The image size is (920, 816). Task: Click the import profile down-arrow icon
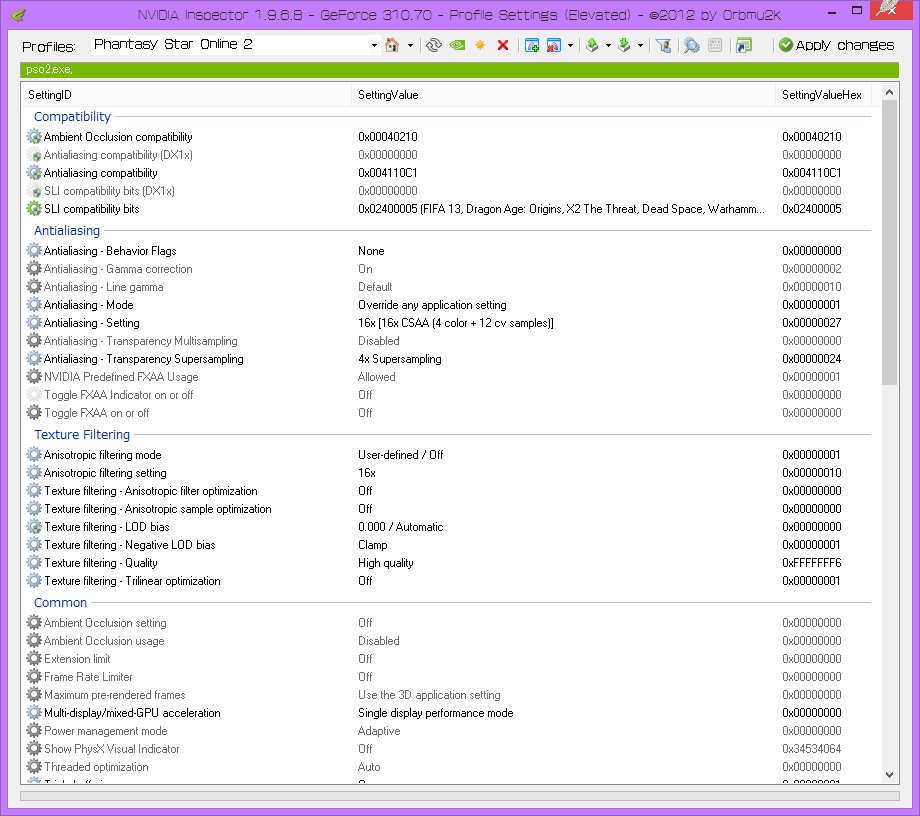[x=624, y=45]
